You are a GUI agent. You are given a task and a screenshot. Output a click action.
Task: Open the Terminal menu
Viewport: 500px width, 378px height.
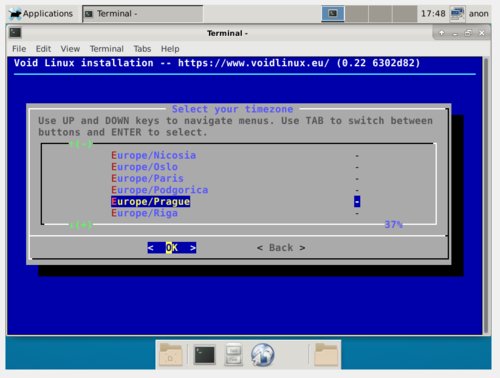pos(107,49)
